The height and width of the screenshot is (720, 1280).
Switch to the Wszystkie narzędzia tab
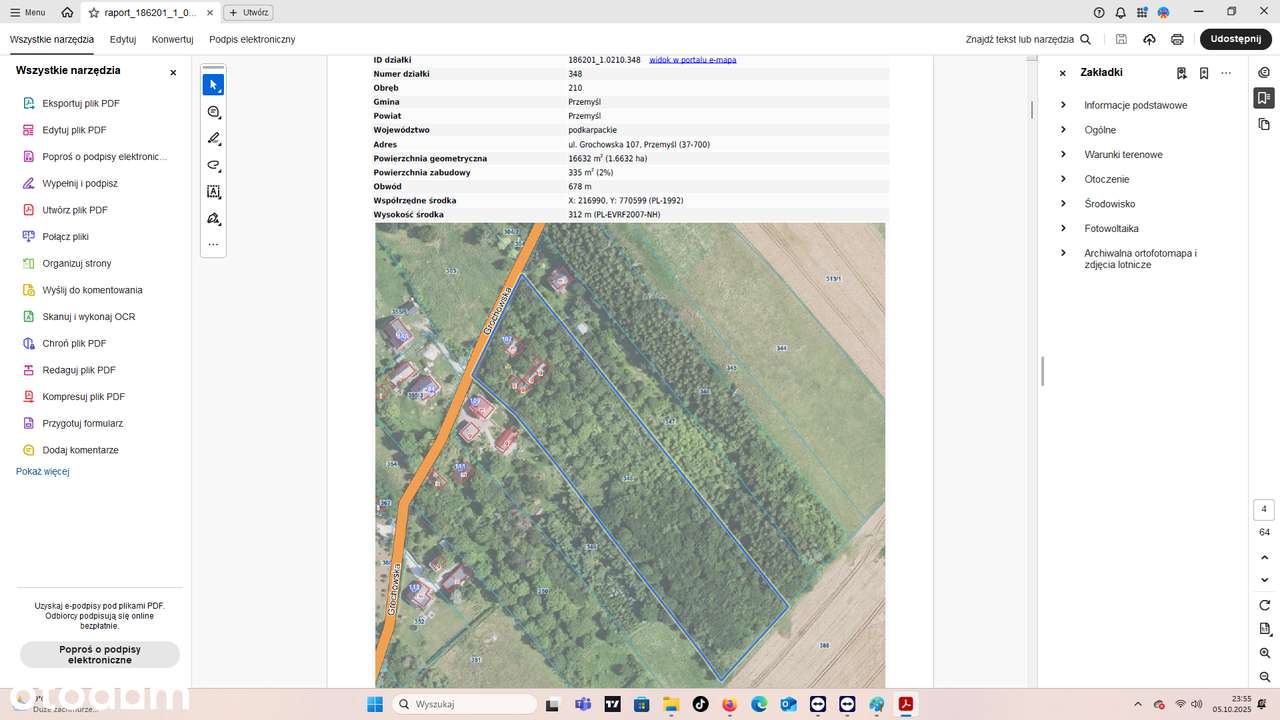point(52,40)
